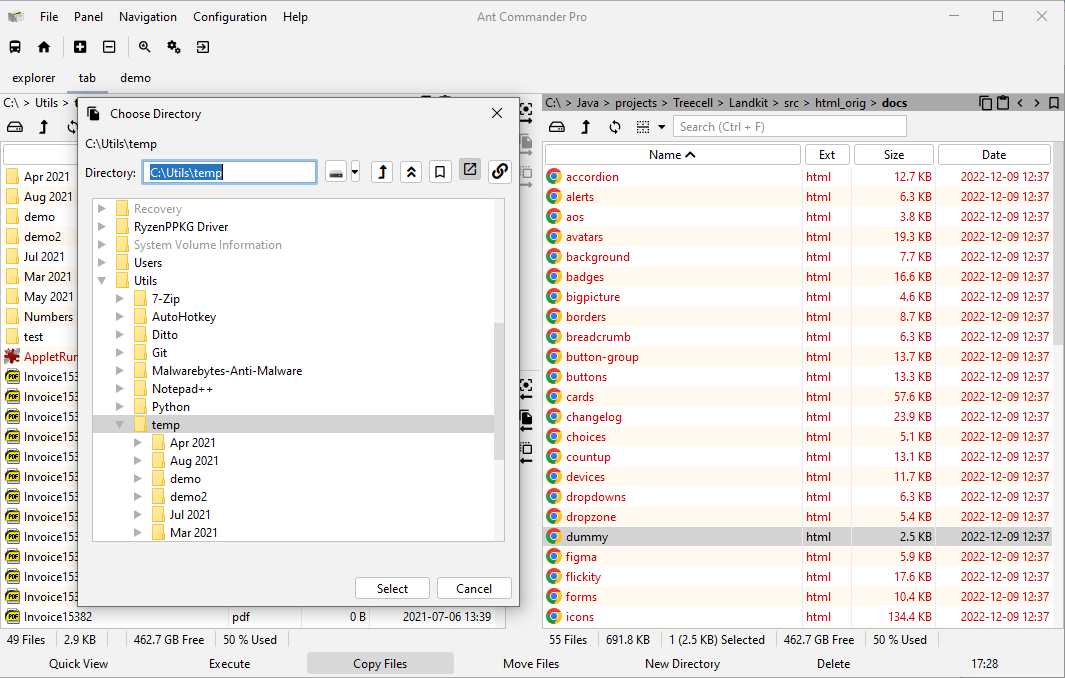The width and height of the screenshot is (1065, 678).
Task: Open the Panel menu
Action: (x=88, y=17)
